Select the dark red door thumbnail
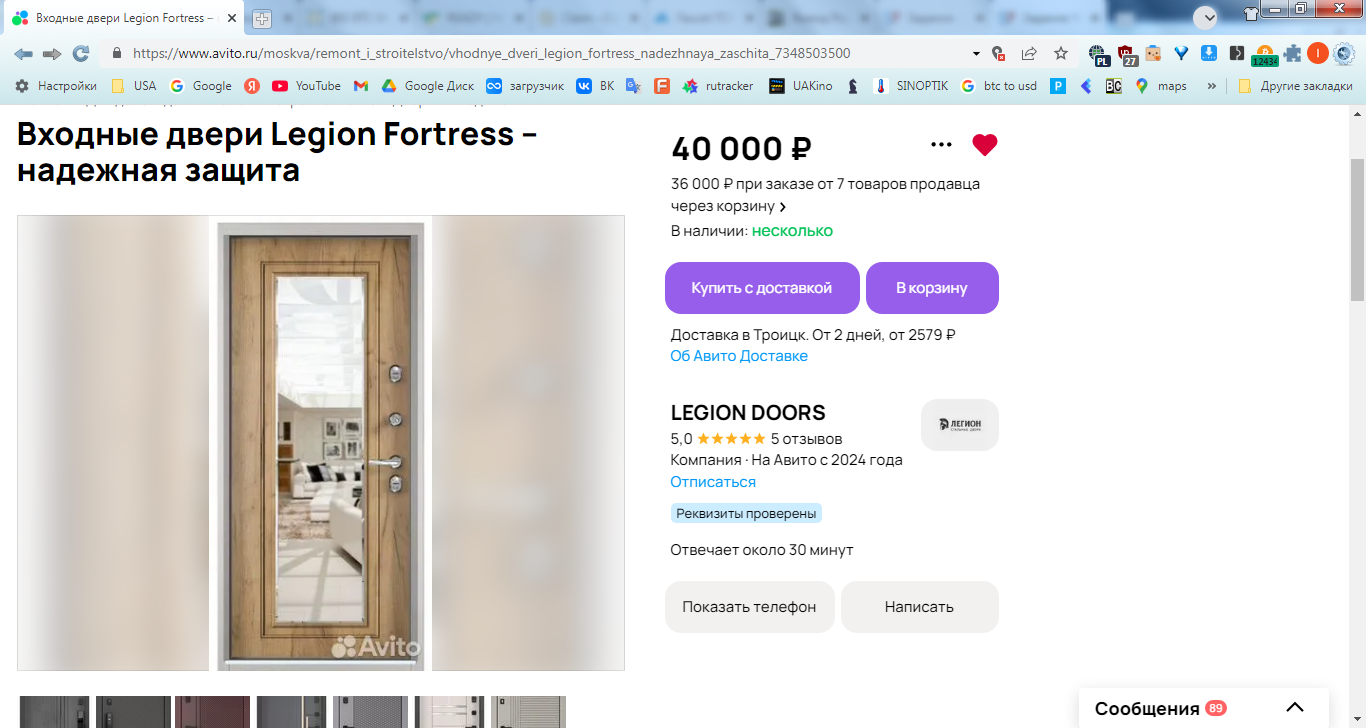 [212, 712]
